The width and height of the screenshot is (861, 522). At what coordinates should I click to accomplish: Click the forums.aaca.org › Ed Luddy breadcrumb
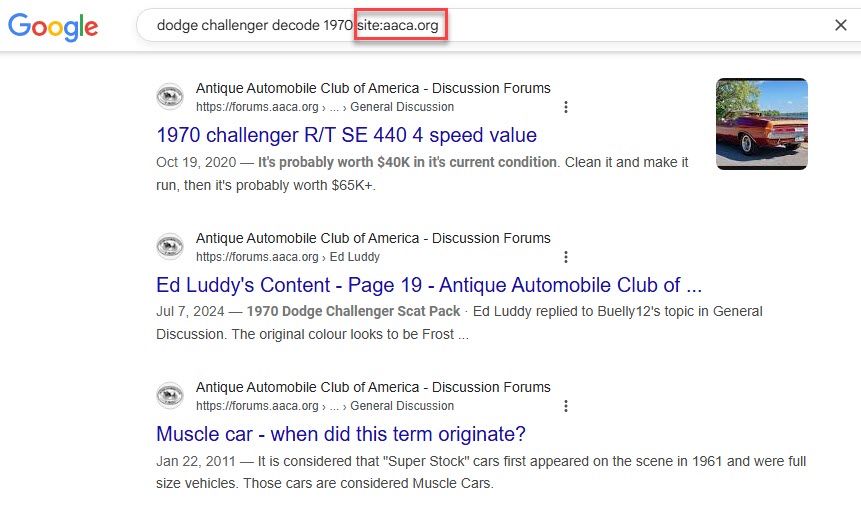(288, 257)
